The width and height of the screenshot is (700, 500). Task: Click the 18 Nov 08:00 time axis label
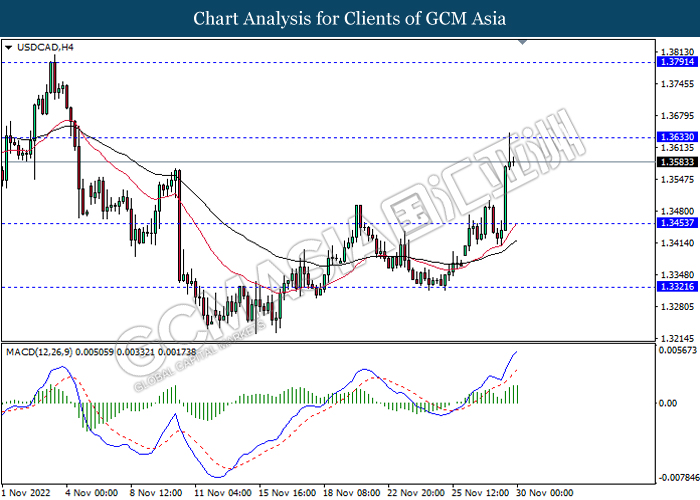352,493
